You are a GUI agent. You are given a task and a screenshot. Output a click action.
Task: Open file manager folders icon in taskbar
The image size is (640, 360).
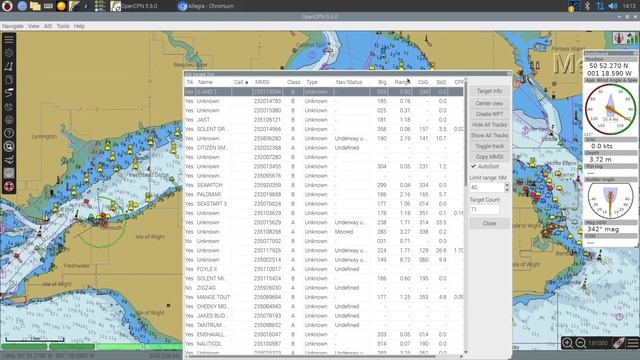pos(35,6)
